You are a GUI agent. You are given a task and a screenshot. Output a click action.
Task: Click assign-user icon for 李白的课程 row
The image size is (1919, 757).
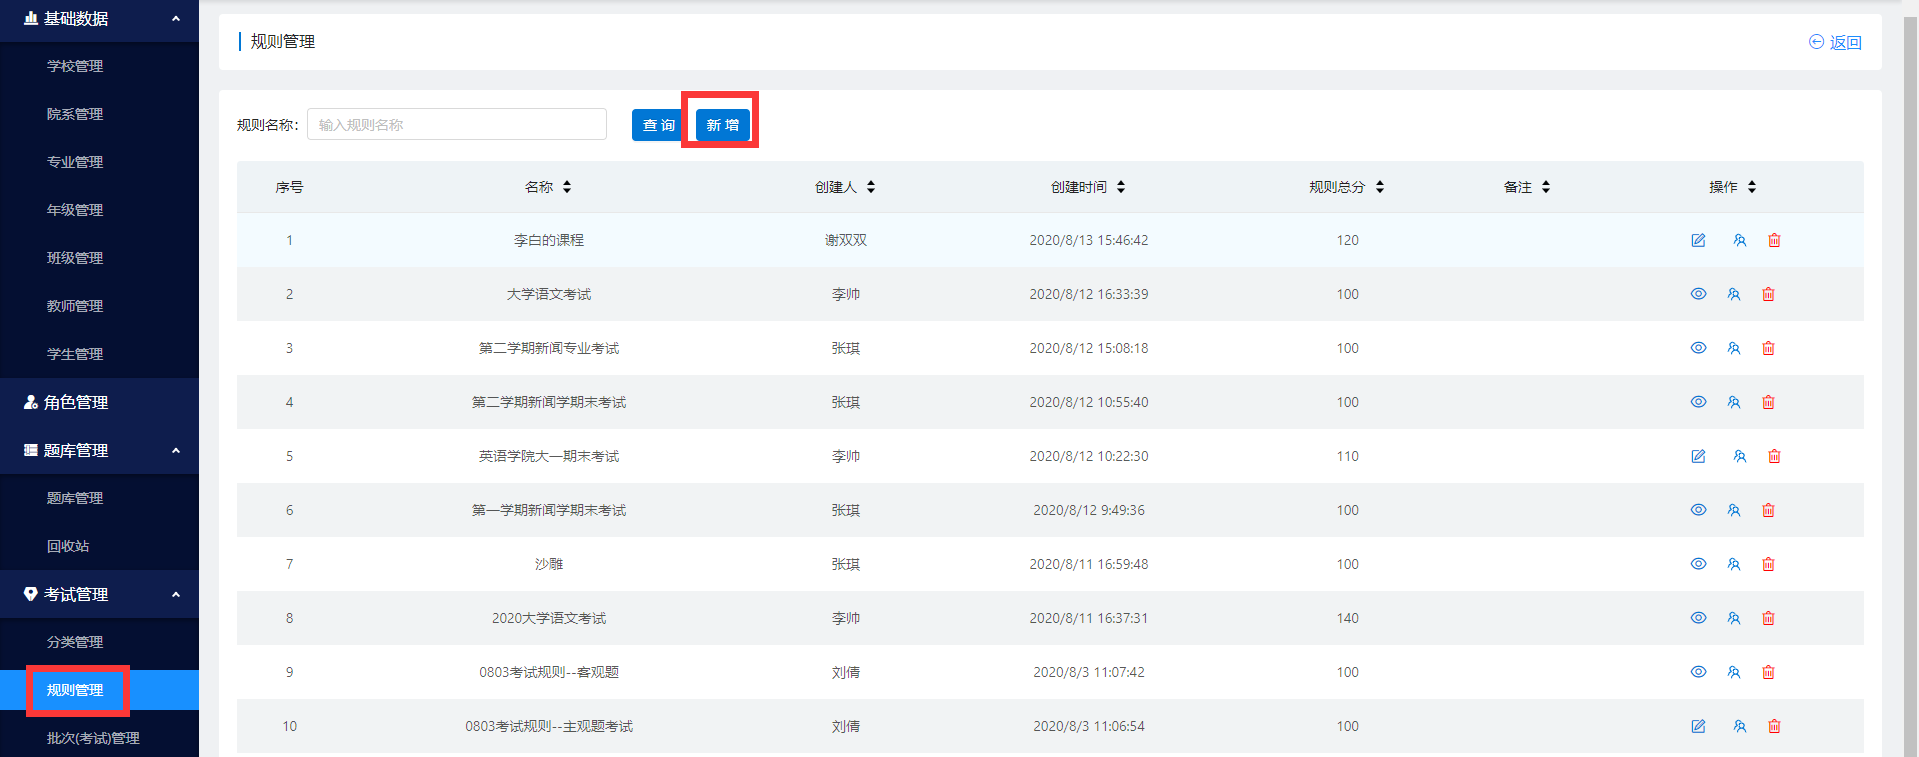point(1740,240)
